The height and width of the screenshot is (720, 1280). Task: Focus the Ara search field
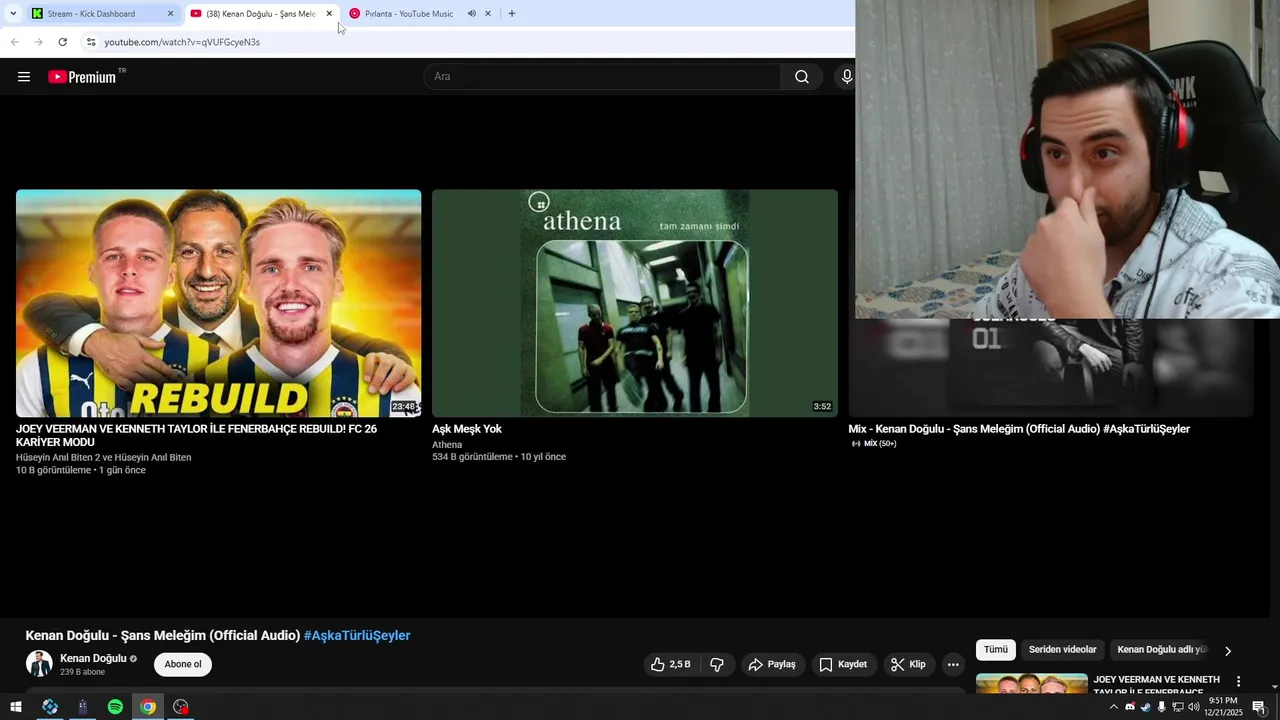603,77
